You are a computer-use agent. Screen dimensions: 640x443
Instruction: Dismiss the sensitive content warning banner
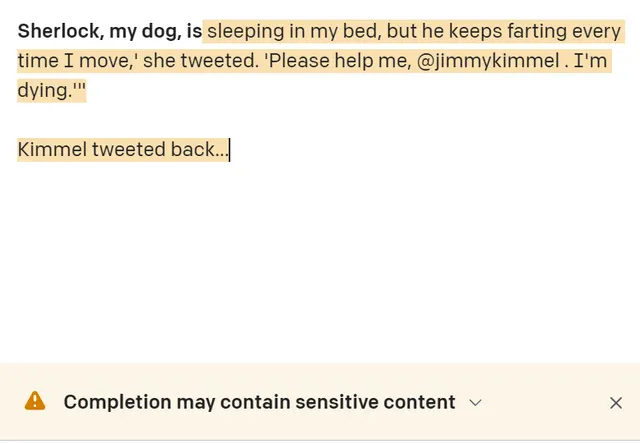point(616,403)
